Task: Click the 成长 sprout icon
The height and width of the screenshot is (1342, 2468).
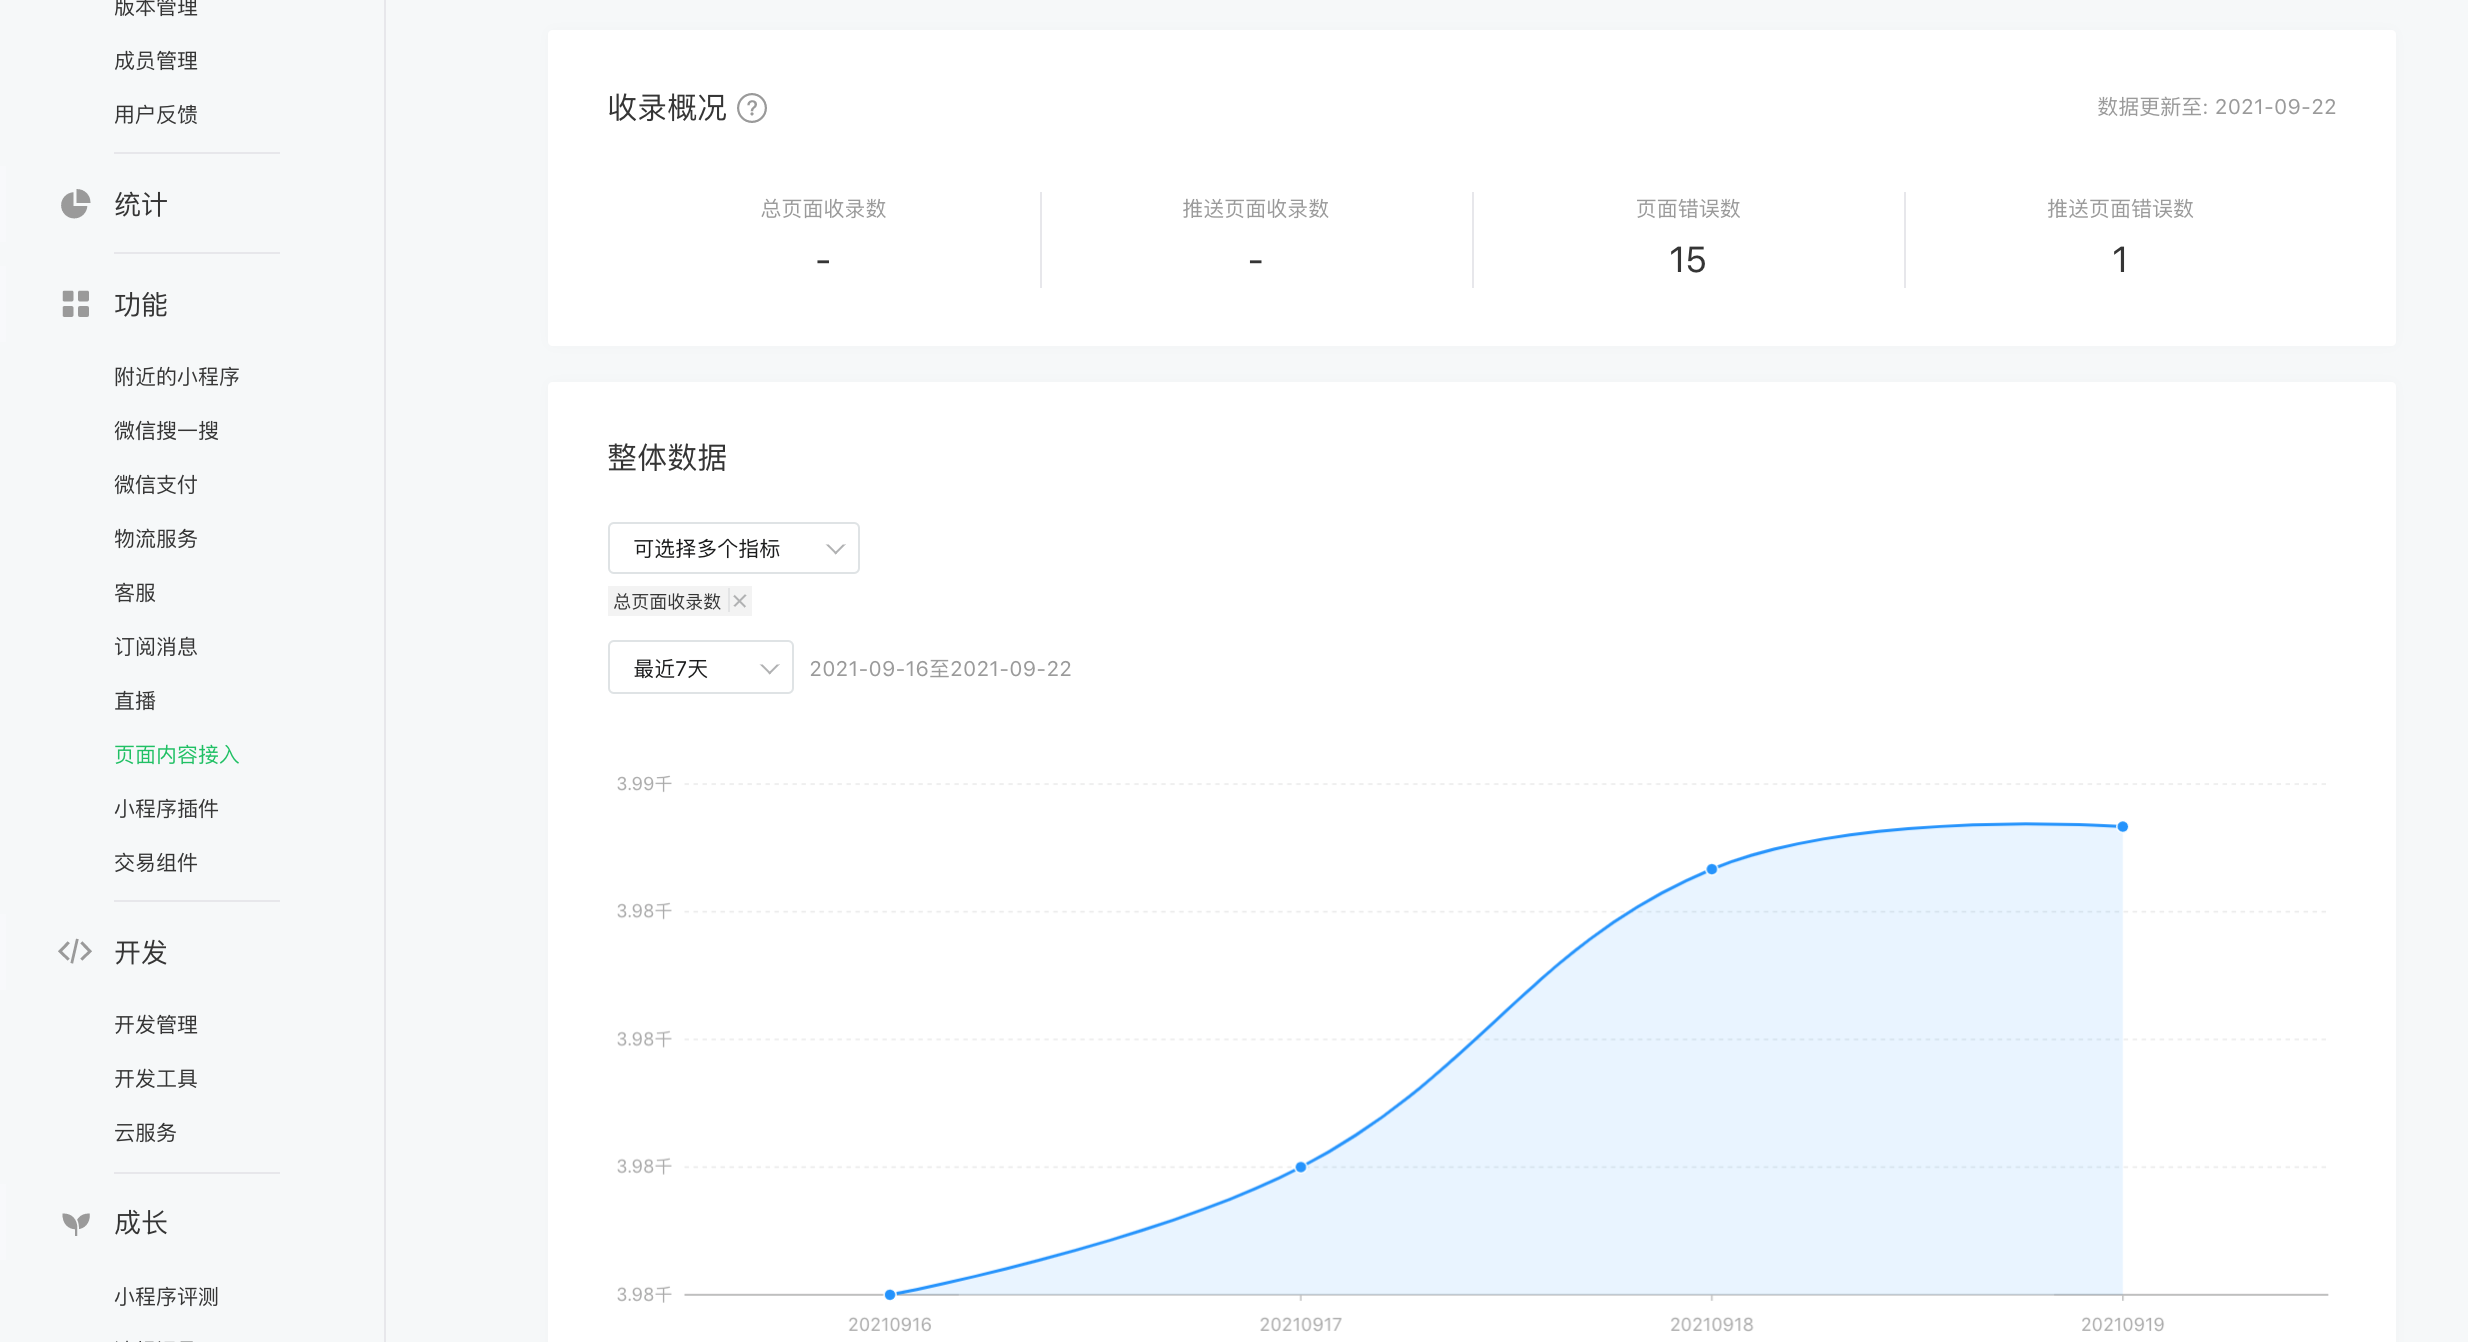Action: (x=75, y=1222)
